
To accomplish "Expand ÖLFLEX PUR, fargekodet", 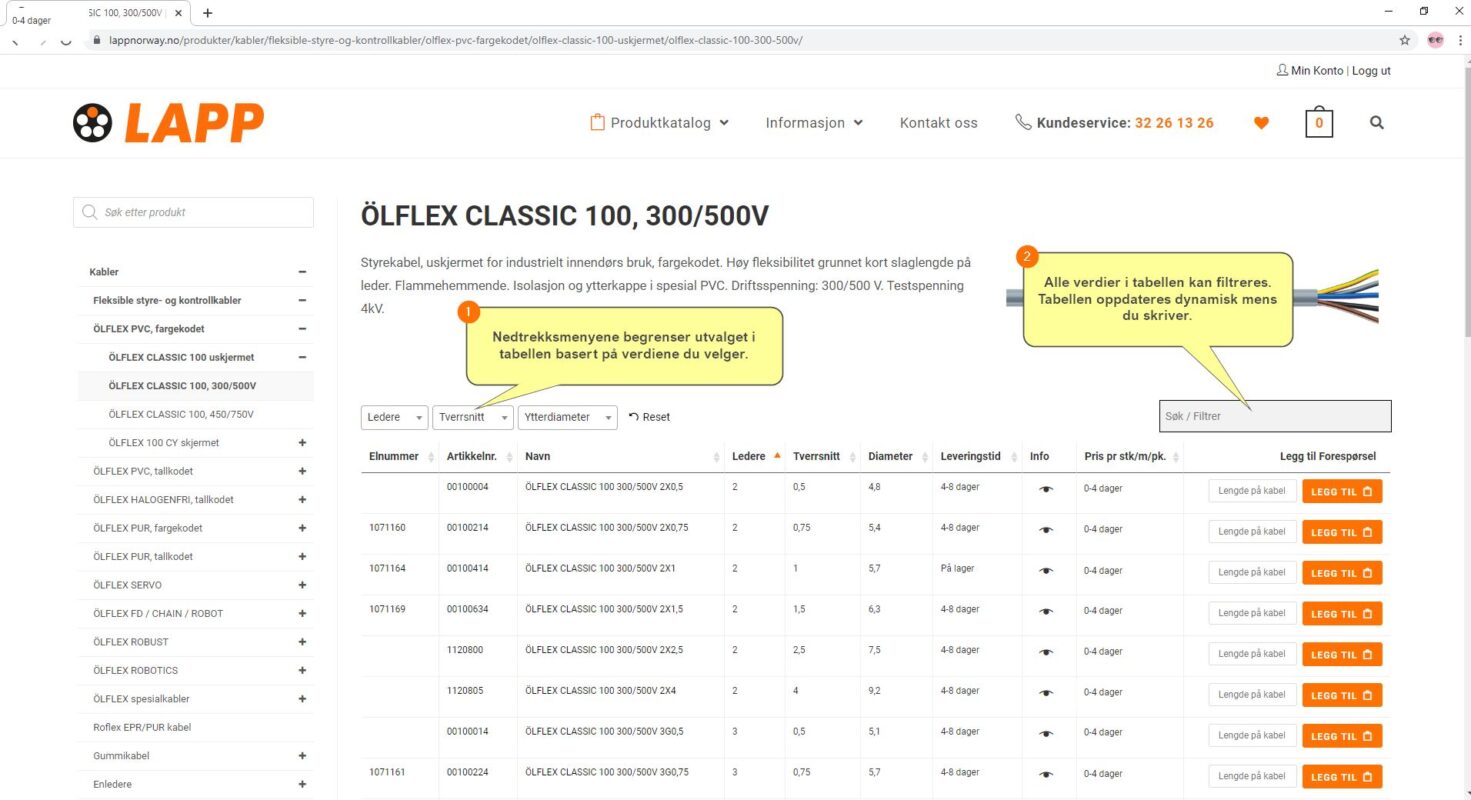I will [x=302, y=528].
